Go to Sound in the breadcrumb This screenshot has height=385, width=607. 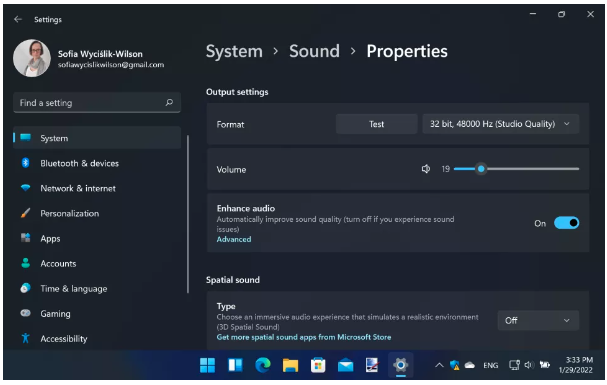click(314, 51)
